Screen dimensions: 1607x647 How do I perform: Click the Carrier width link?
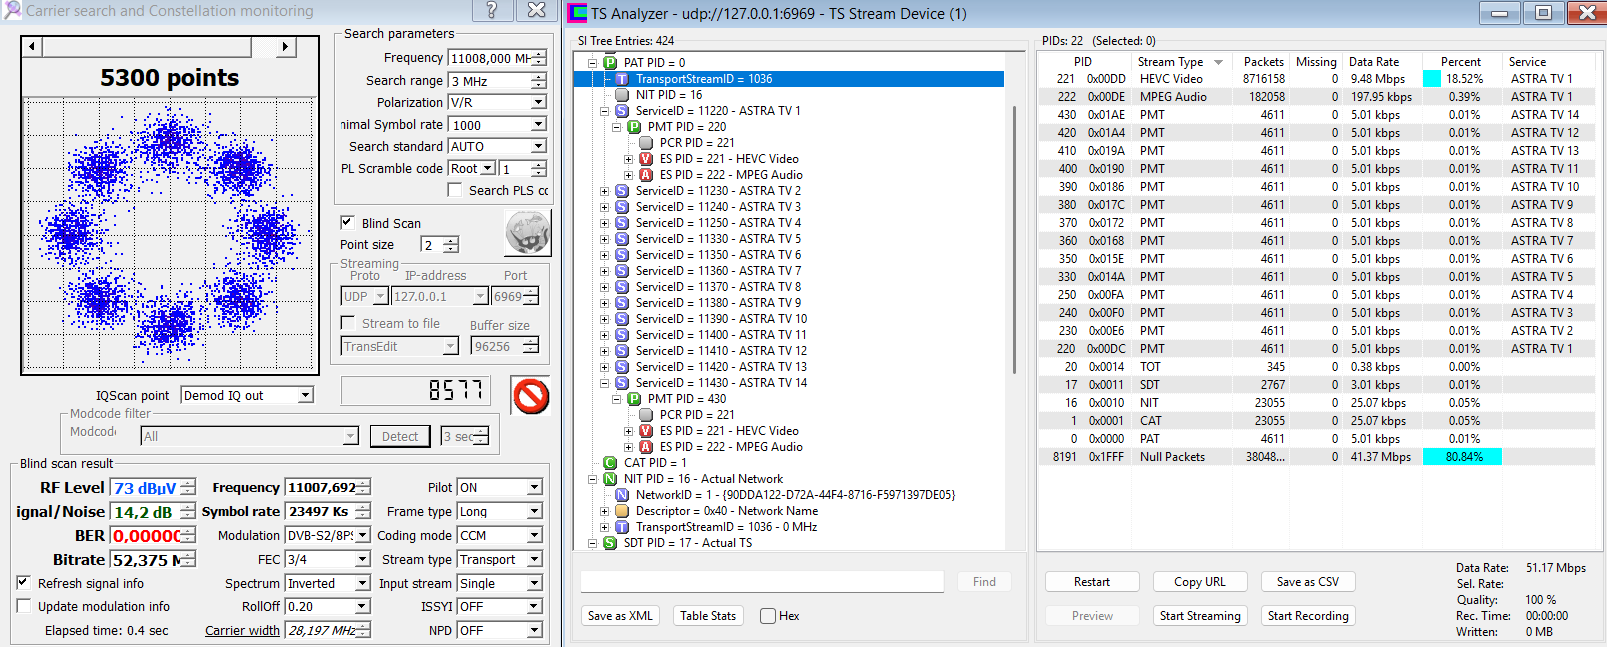click(242, 630)
